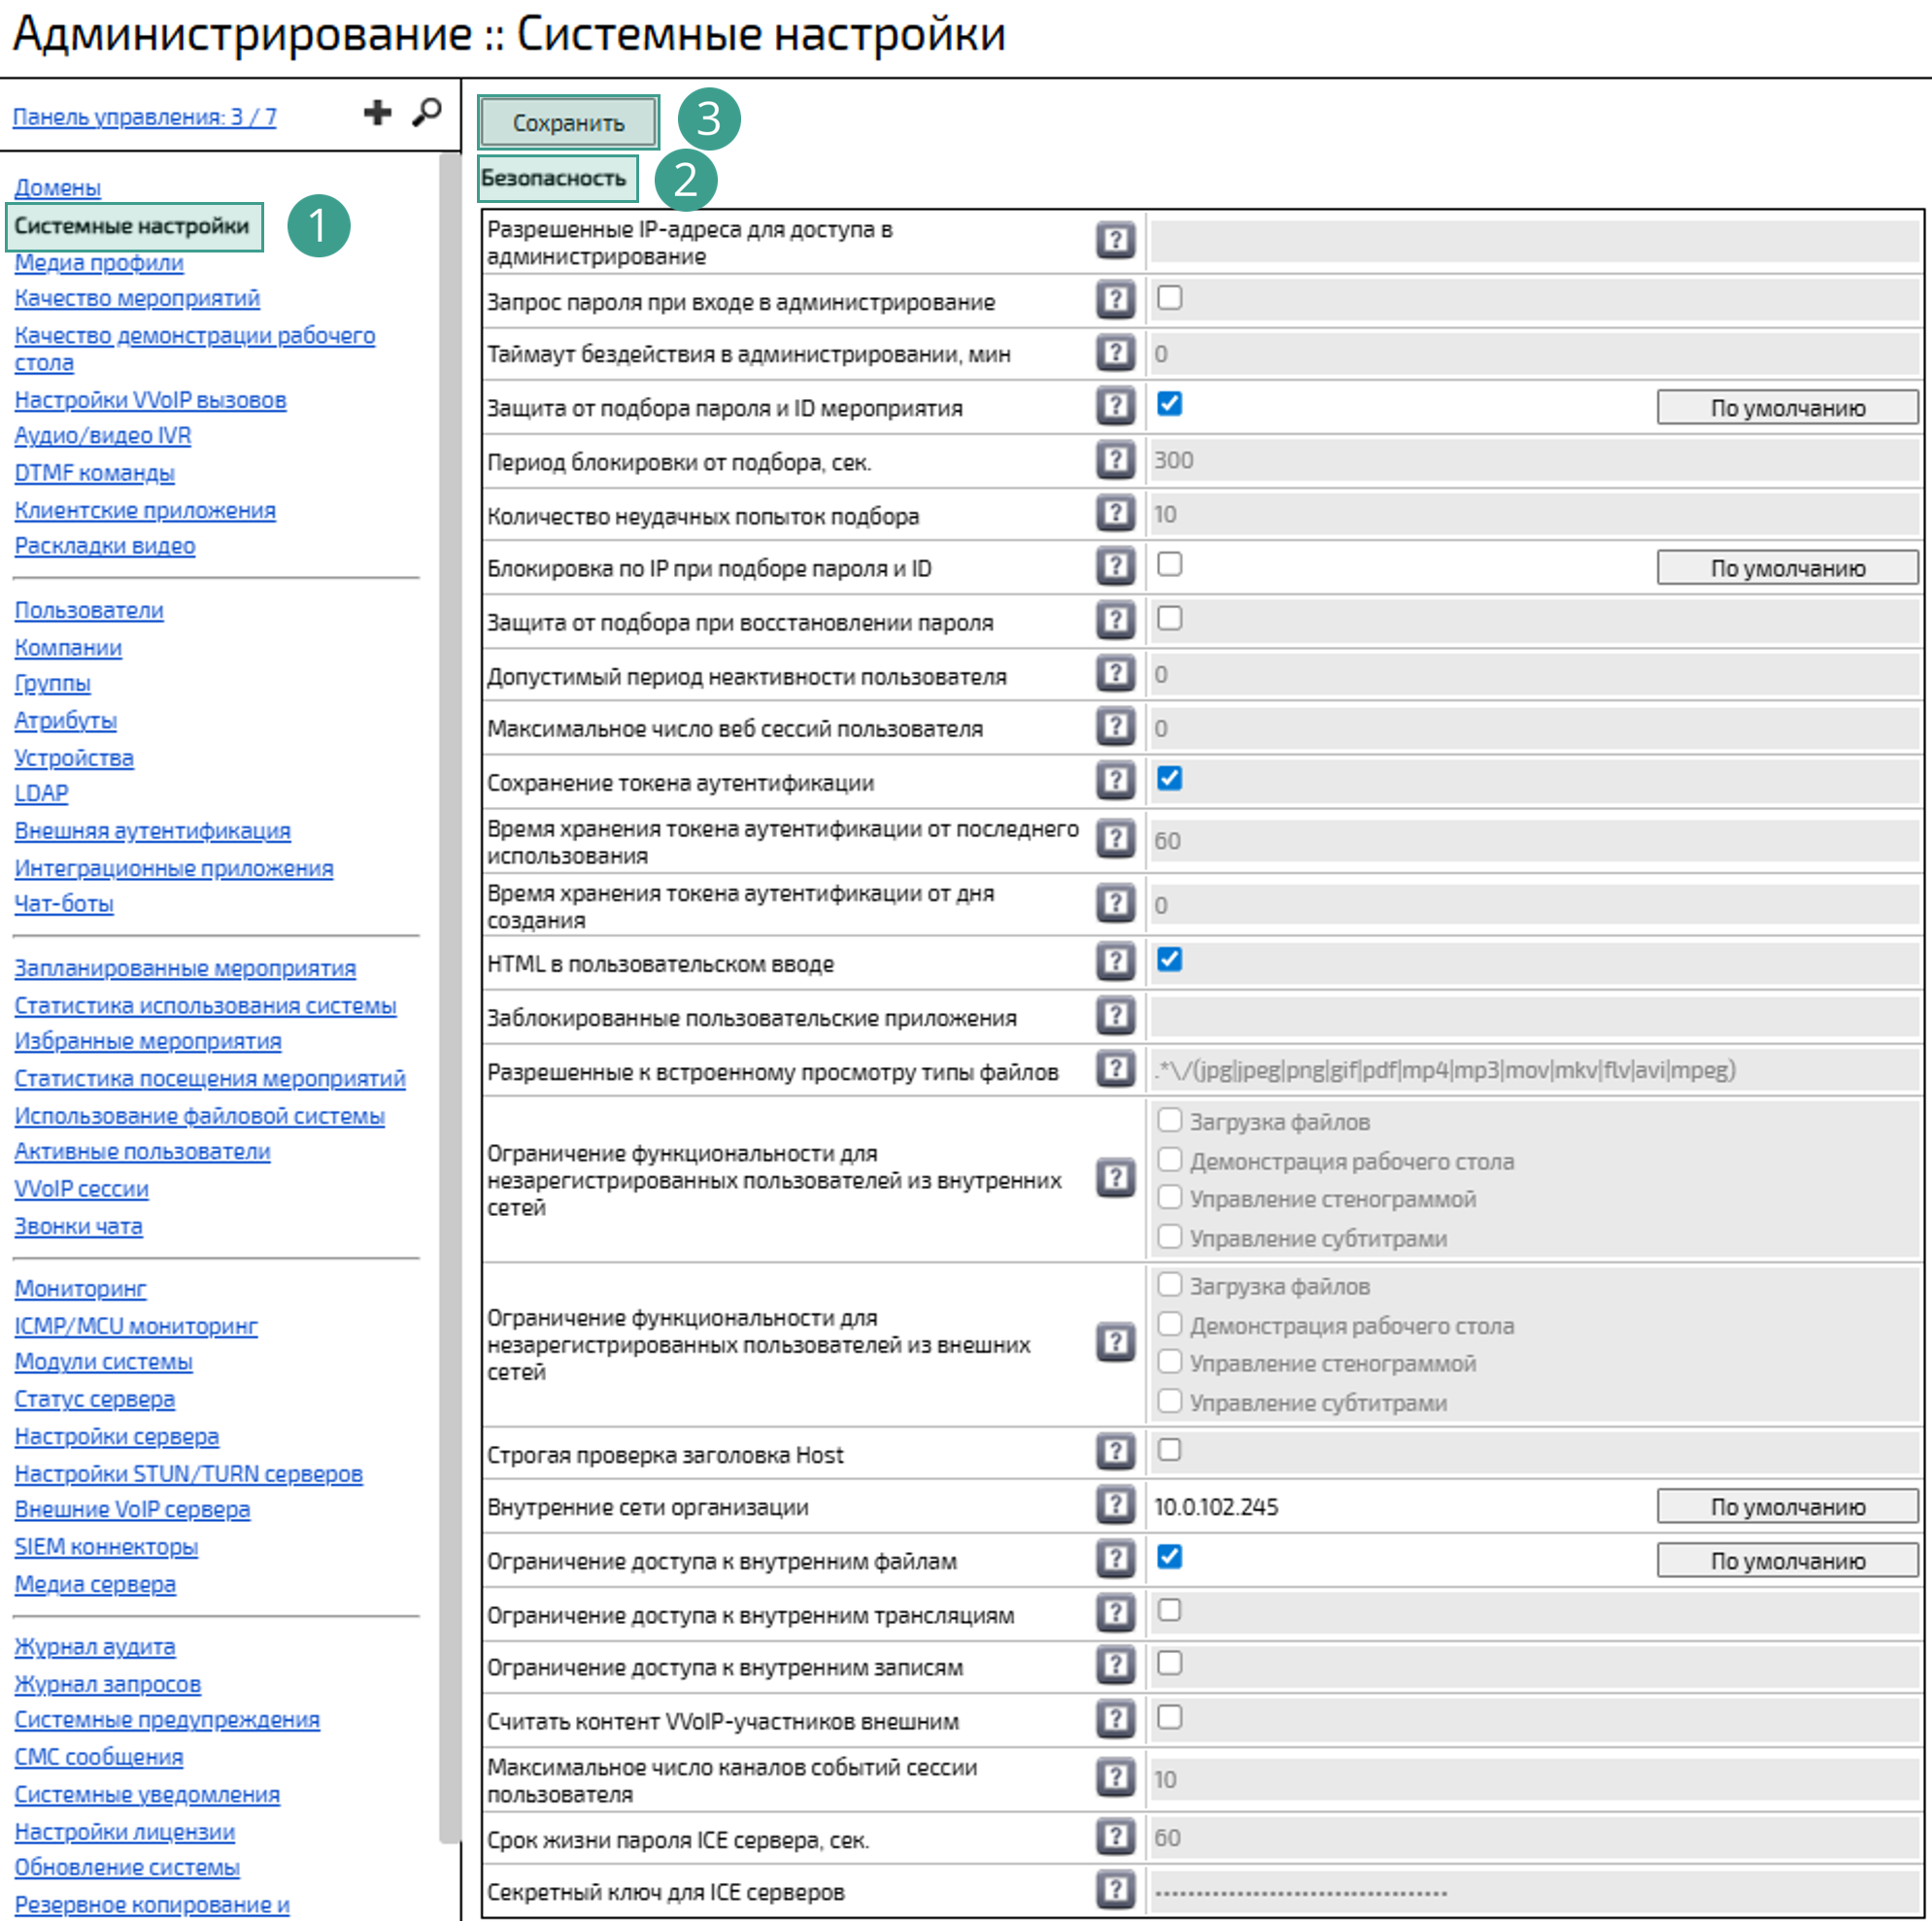The width and height of the screenshot is (1932, 1921).
Task: Toggle IP blocking on password brute-force checkbox
Action: tap(1169, 565)
